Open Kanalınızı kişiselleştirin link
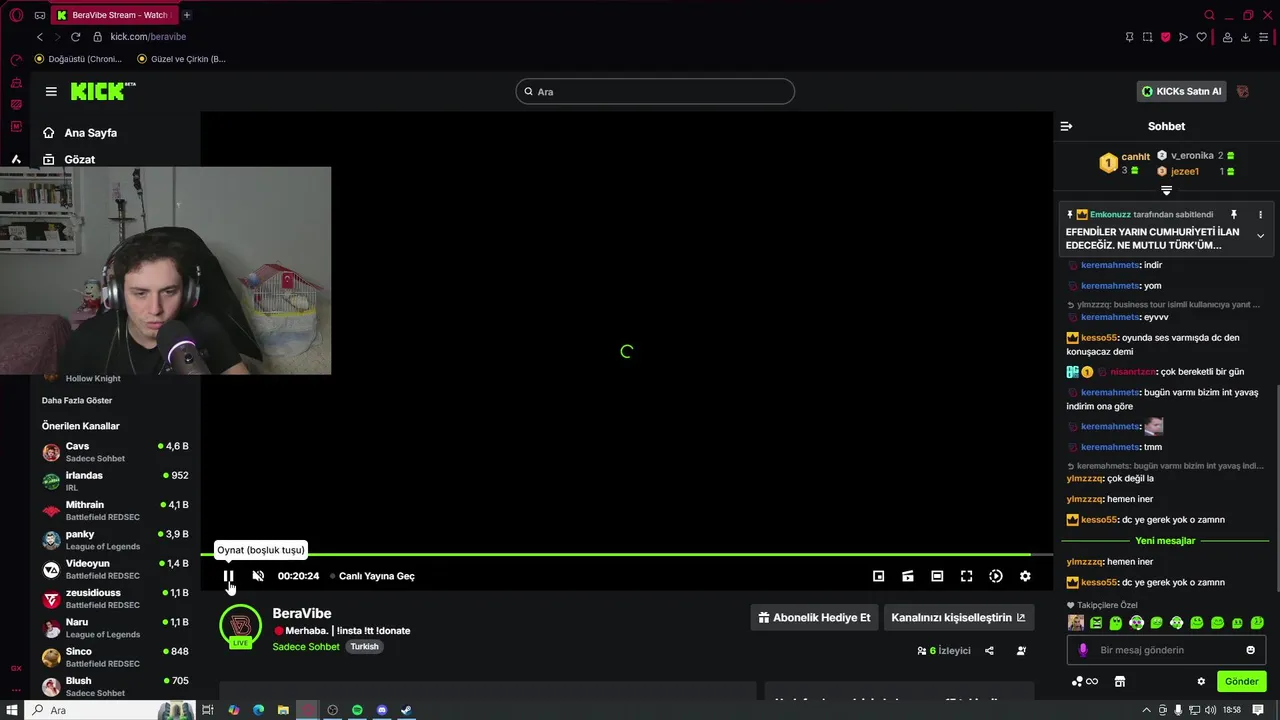Viewport: 1280px width, 720px height. [x=958, y=617]
